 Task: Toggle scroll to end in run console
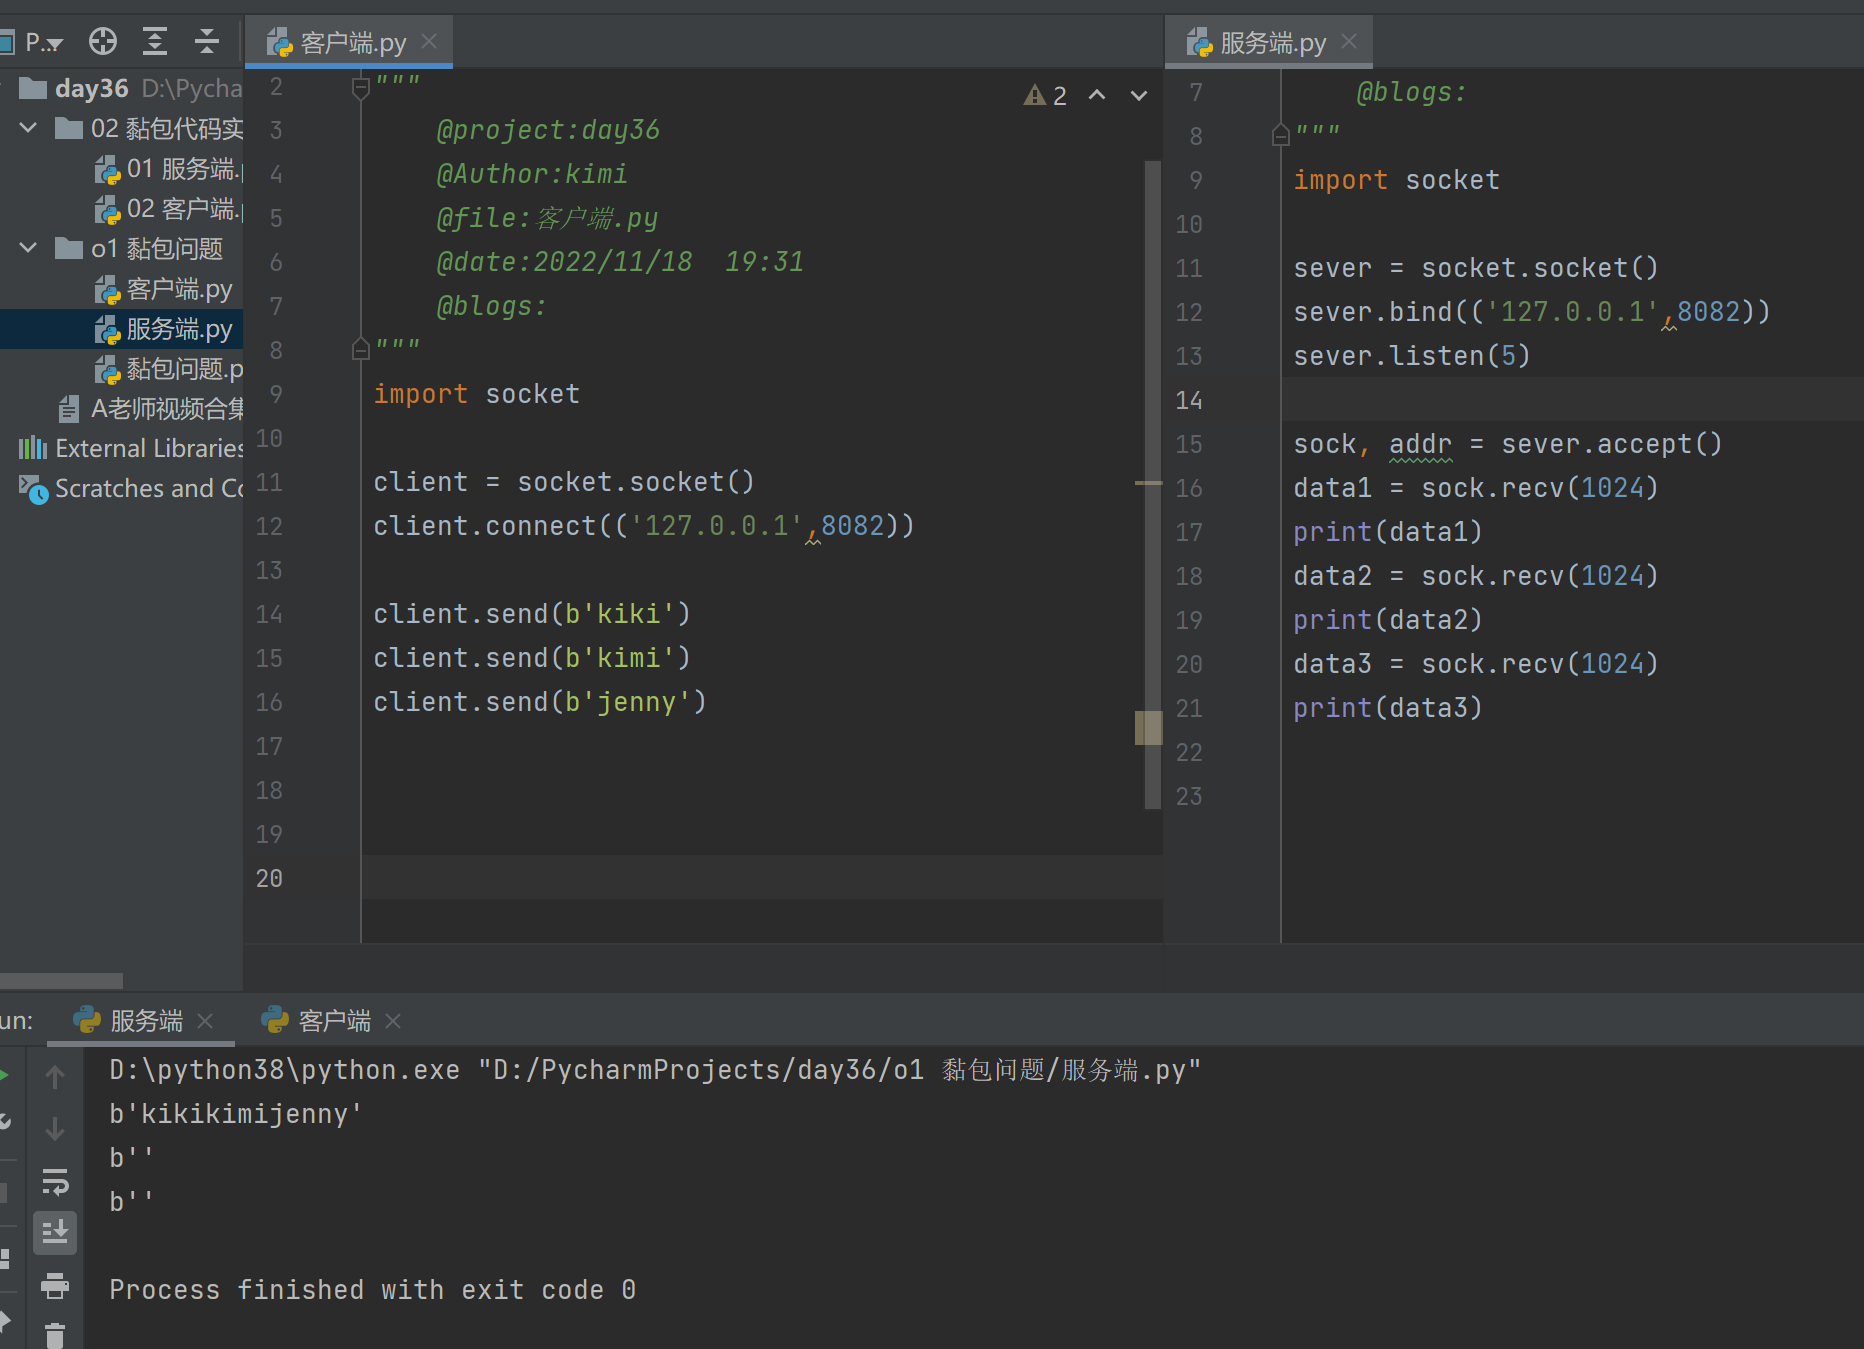55,1233
